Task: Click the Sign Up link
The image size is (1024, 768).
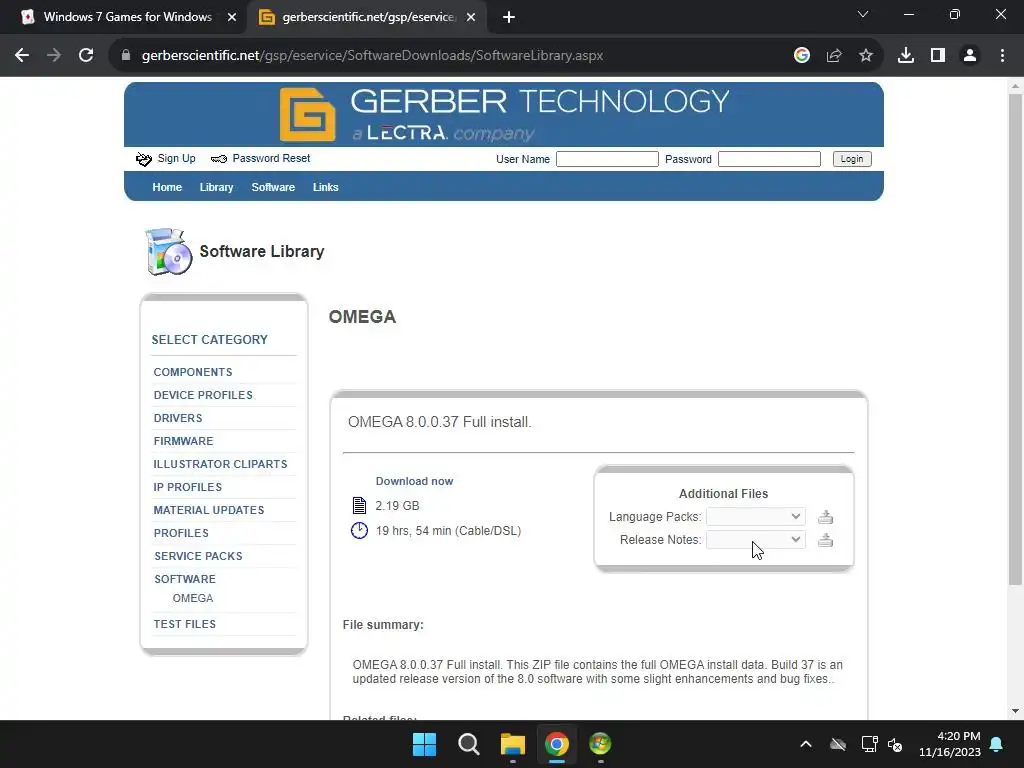Action: 176,158
